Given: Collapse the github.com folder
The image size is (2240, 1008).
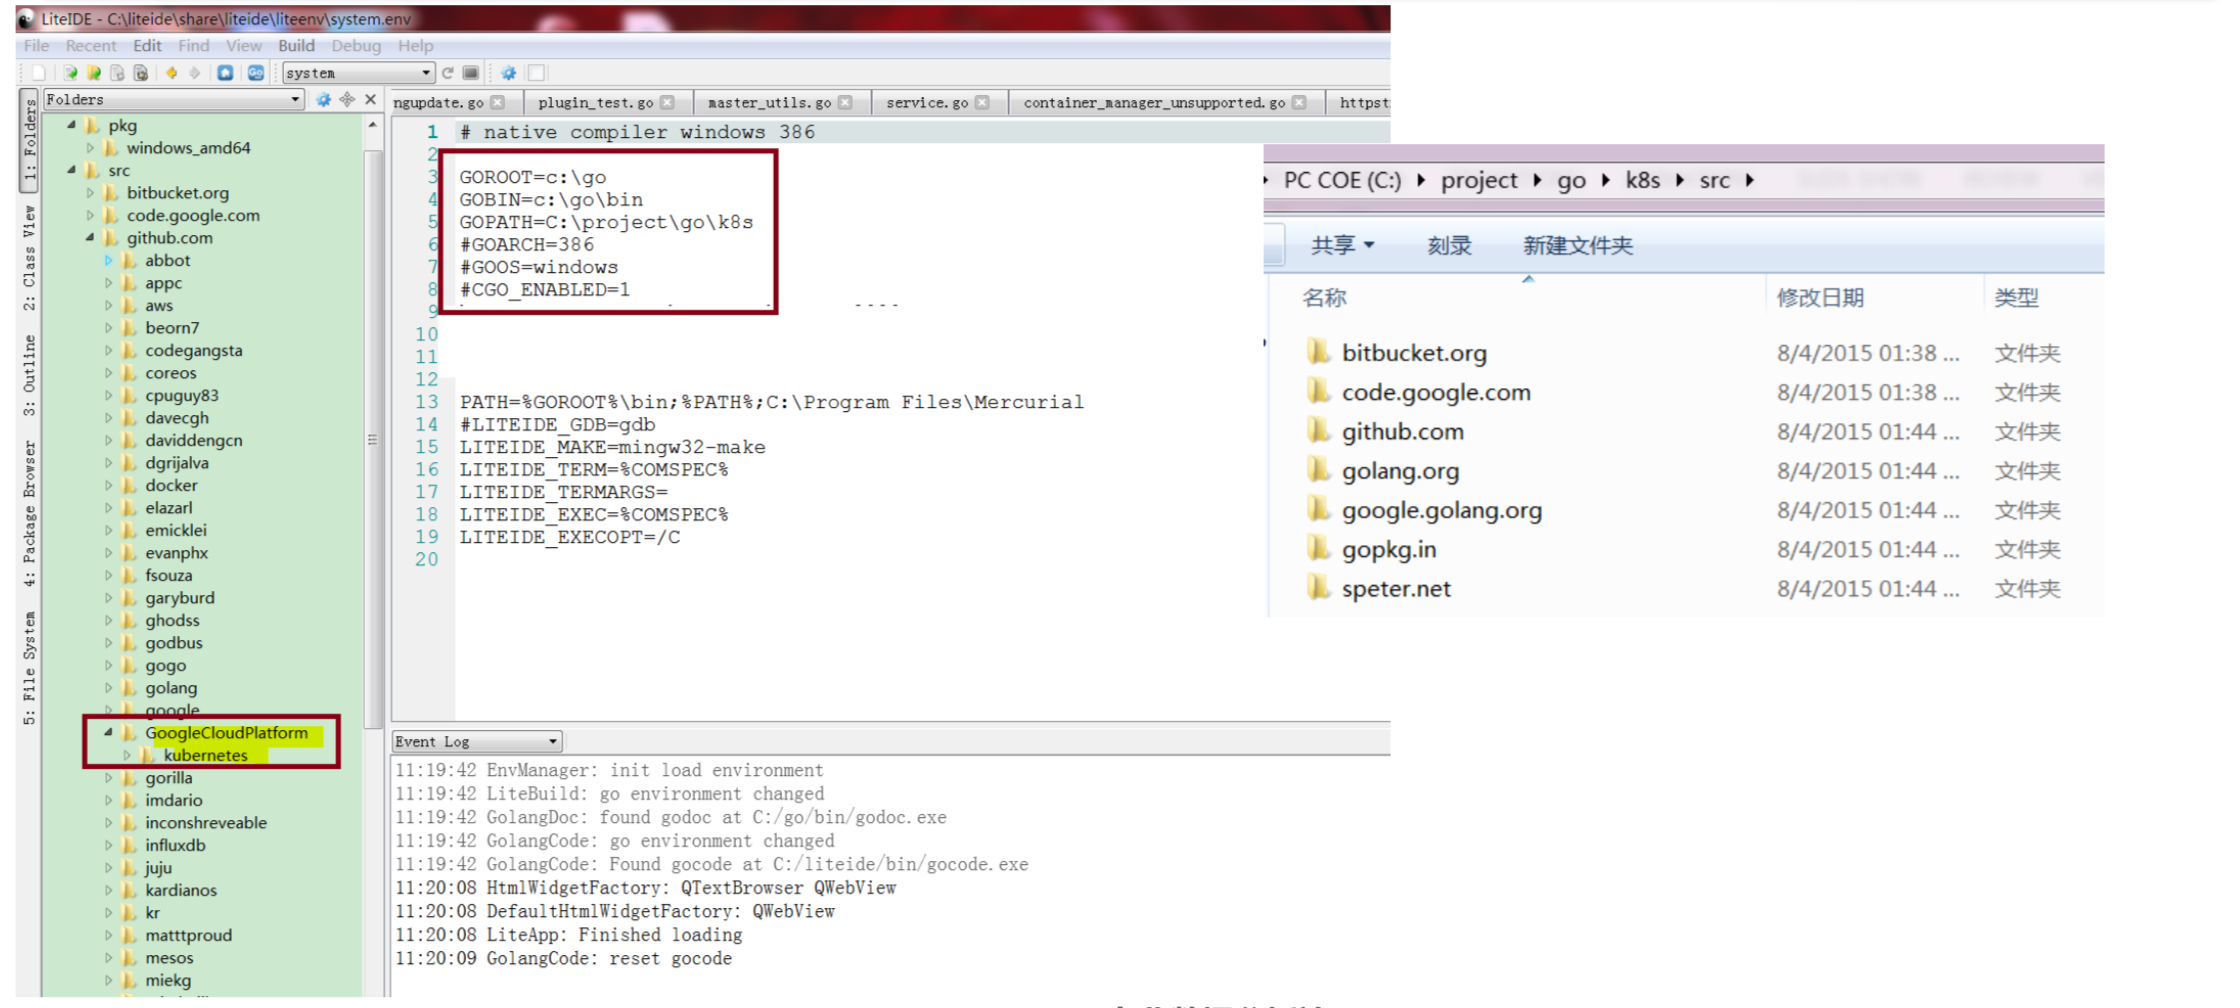Looking at the screenshot, I should coord(90,238).
